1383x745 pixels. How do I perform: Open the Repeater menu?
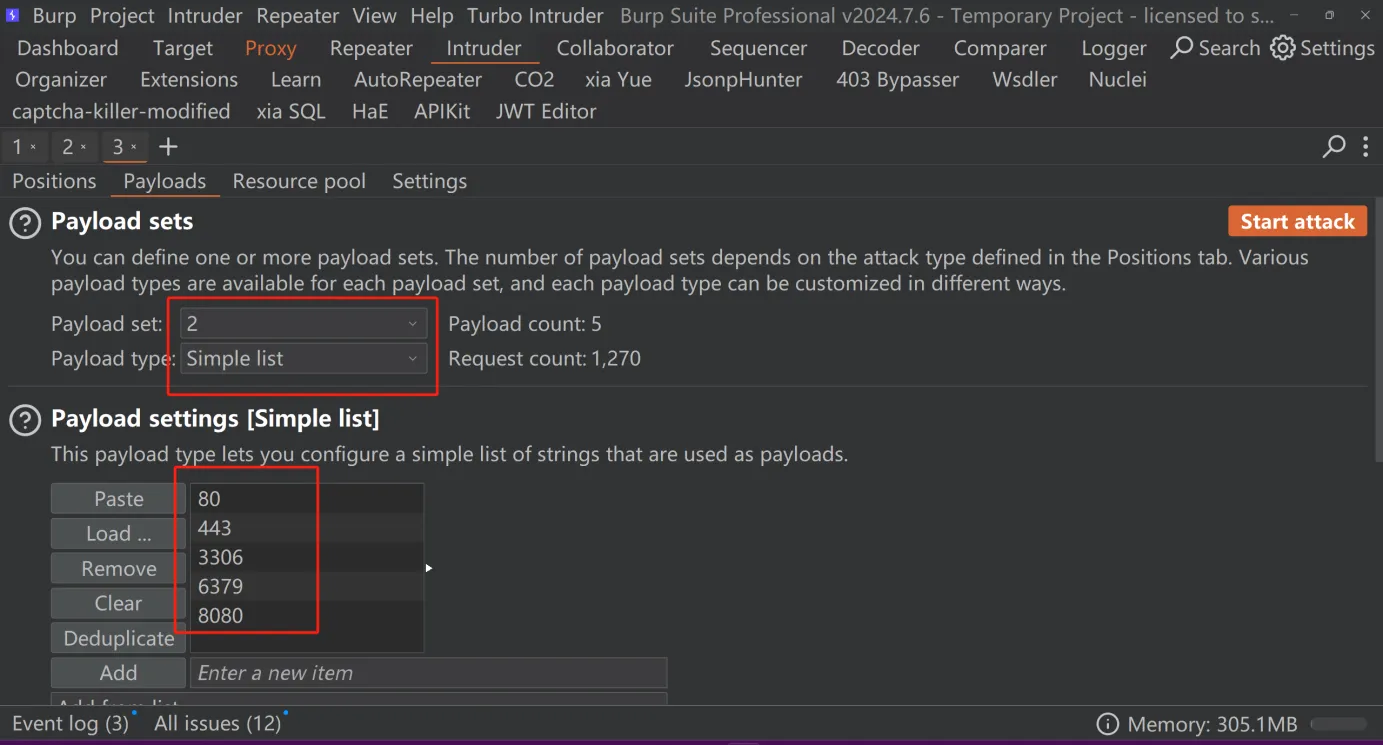pos(297,16)
